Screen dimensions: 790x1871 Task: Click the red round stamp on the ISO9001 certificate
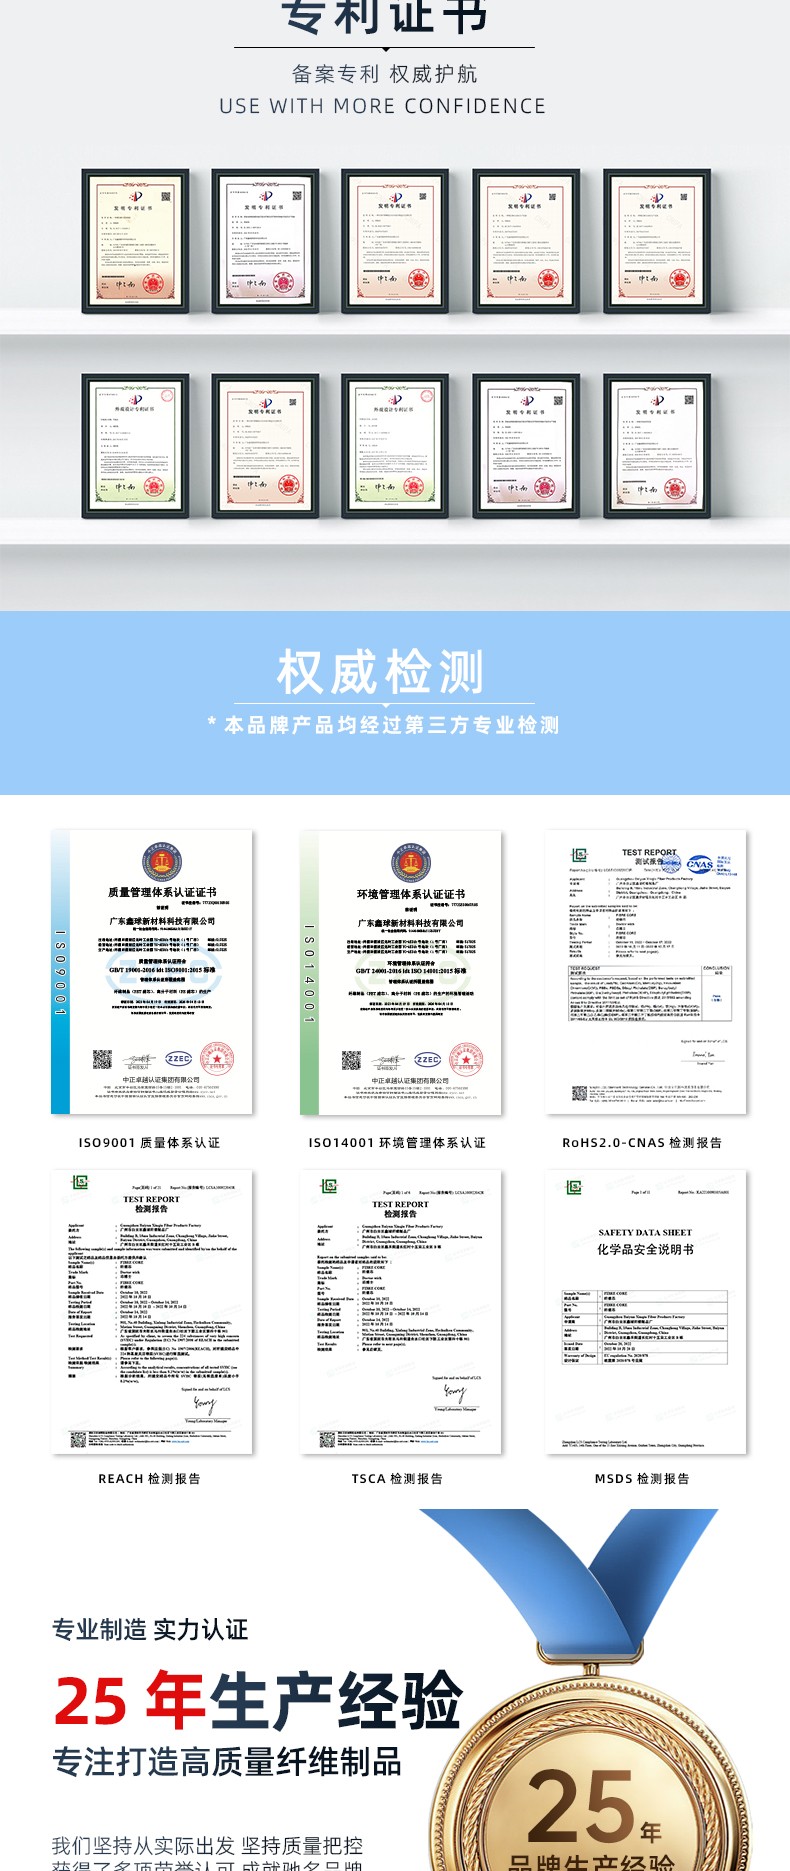(217, 1058)
